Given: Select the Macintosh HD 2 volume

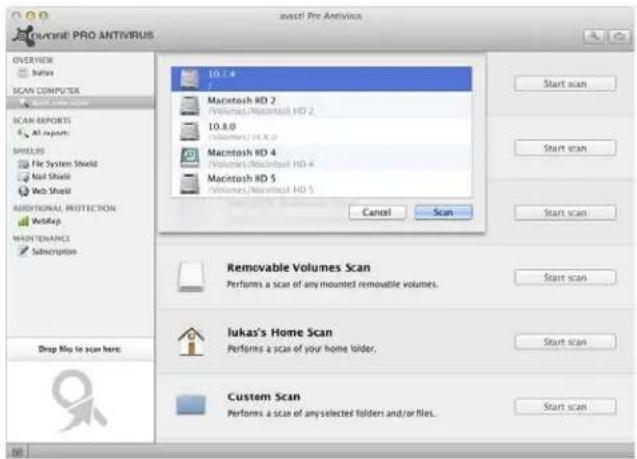Looking at the screenshot, I should 321,105.
